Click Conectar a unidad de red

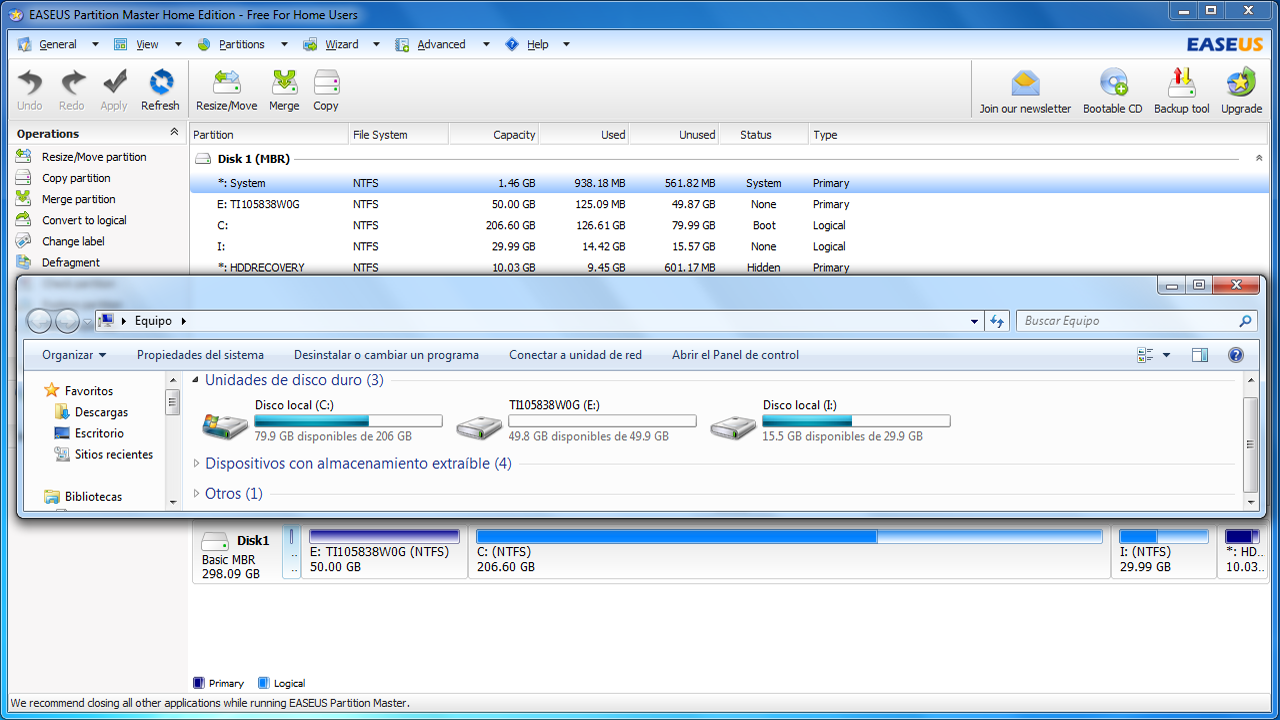pyautogui.click(x=576, y=355)
